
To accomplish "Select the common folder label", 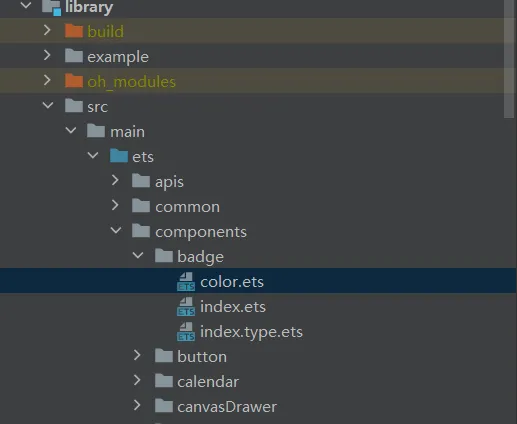I will click(x=187, y=207).
